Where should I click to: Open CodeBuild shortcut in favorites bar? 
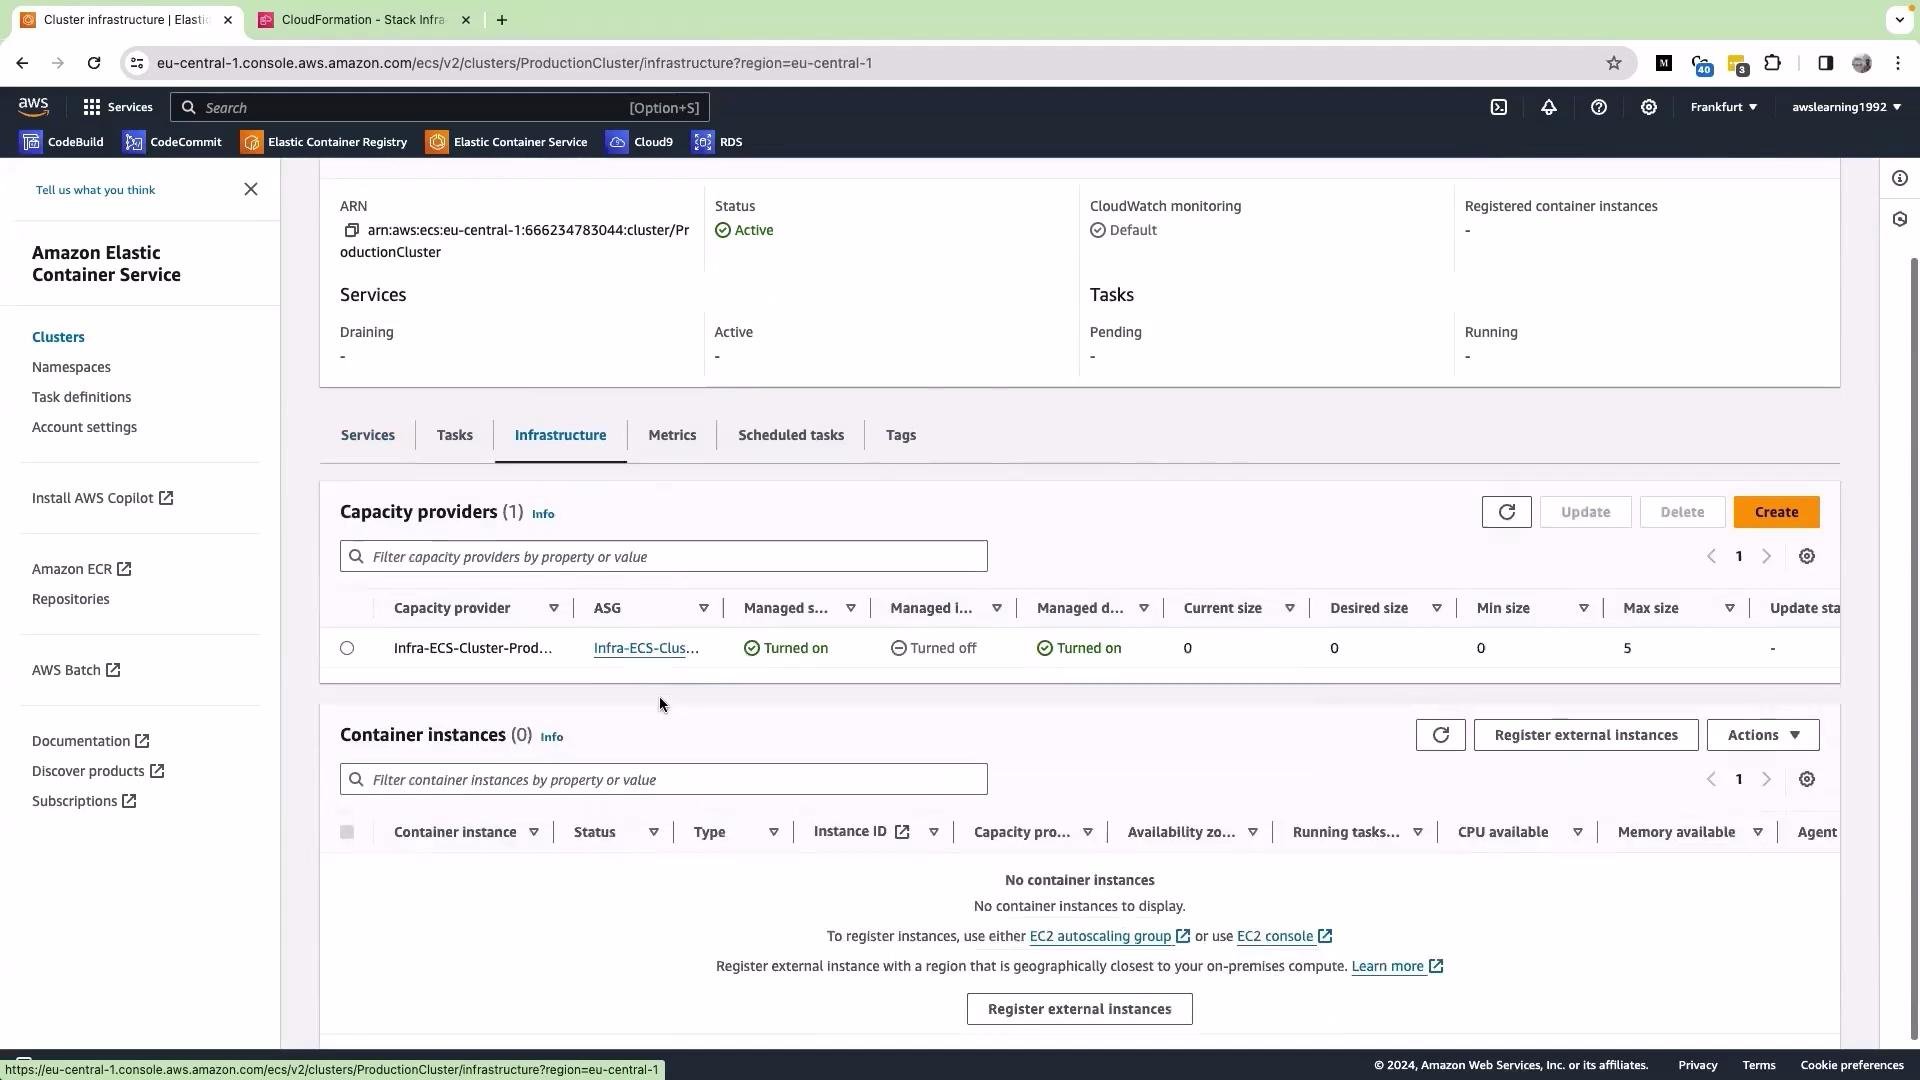click(x=63, y=142)
